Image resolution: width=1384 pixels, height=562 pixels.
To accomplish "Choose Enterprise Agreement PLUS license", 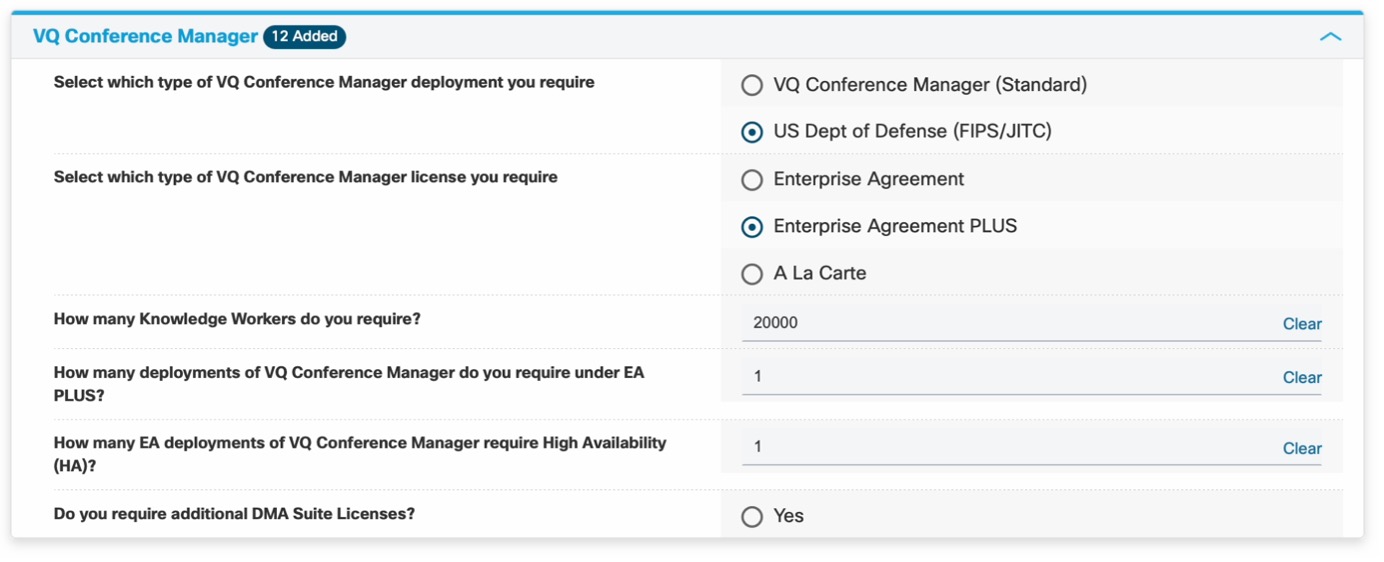I will pyautogui.click(x=752, y=227).
